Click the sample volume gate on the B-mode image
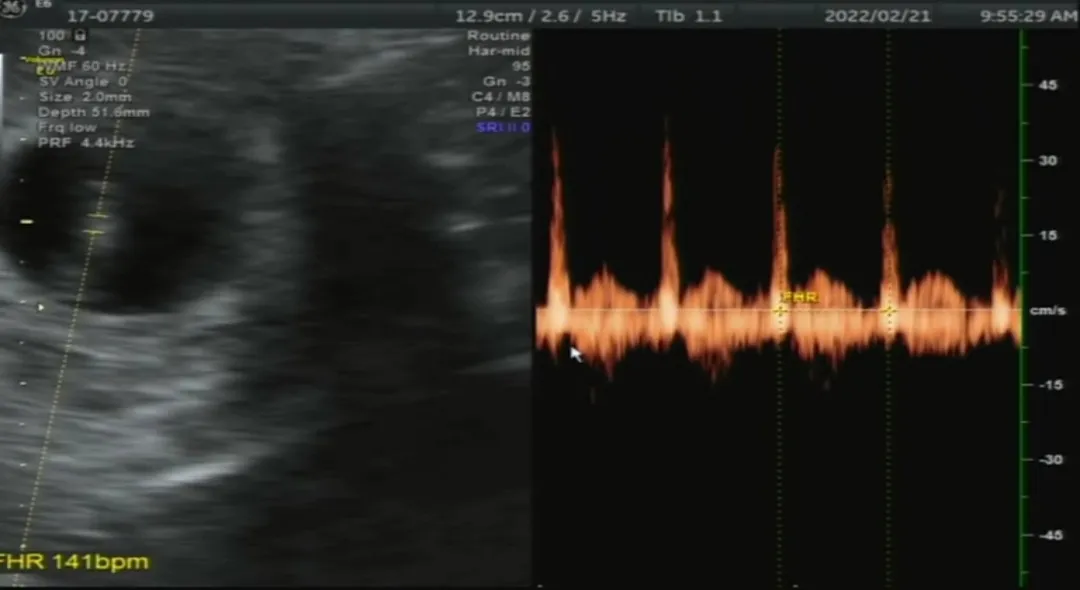 pos(96,224)
